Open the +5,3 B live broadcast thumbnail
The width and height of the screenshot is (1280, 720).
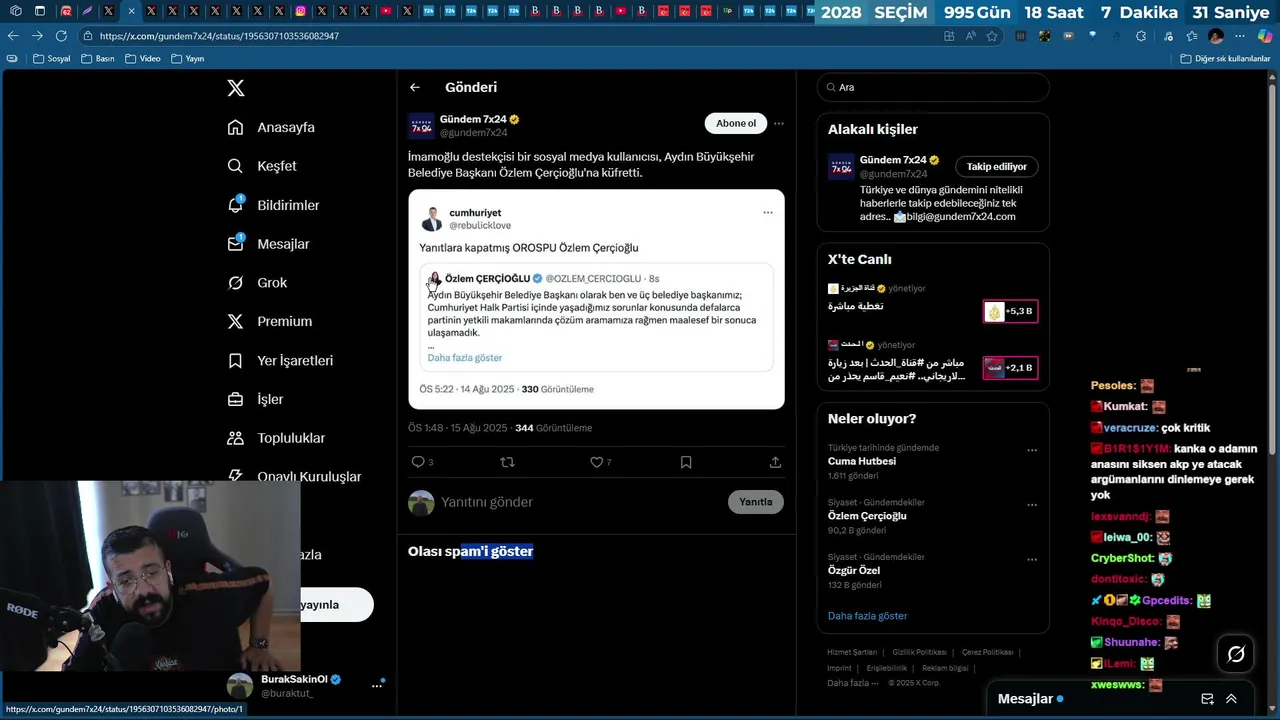1010,312
